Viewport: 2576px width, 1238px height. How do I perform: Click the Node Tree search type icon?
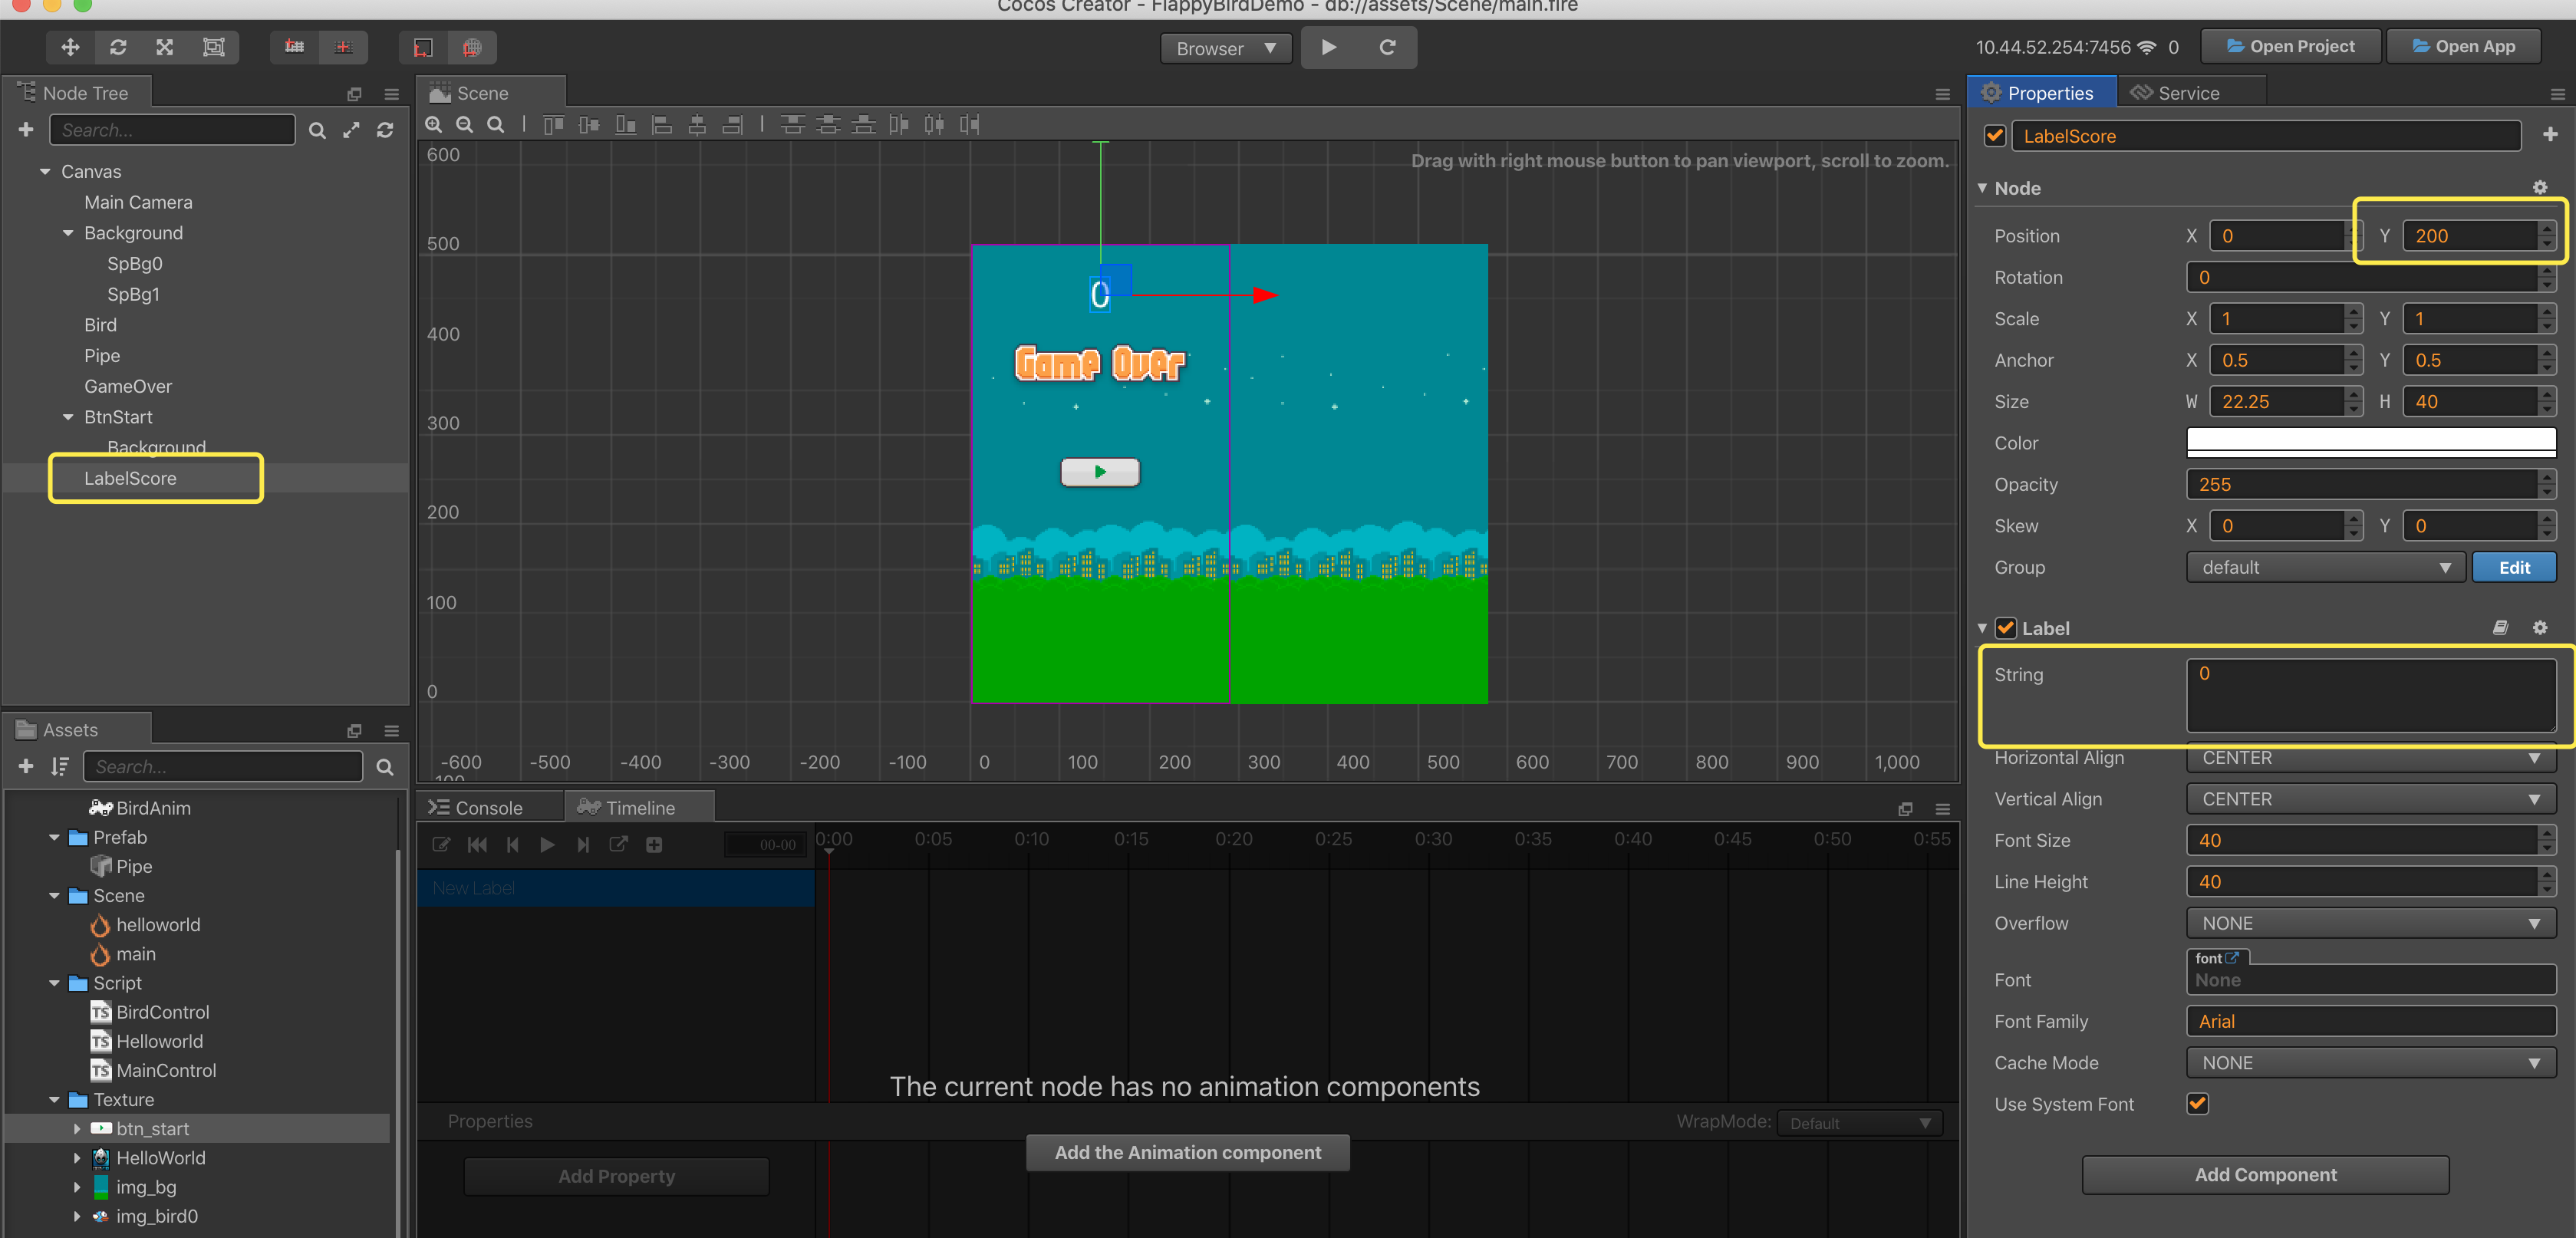[317, 131]
